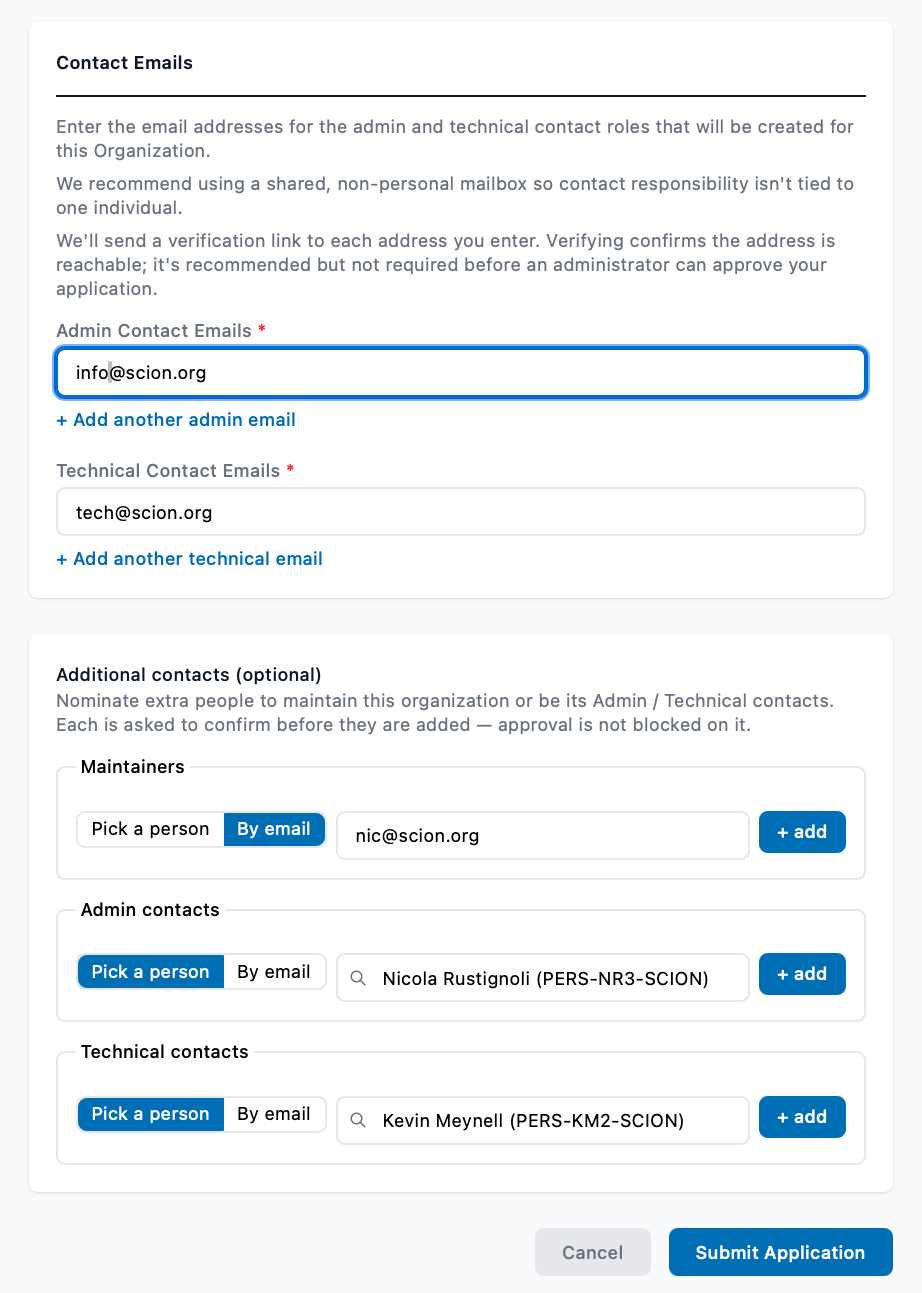The width and height of the screenshot is (922, 1293).
Task: Focus the tech@scion.org technical email field
Action: pos(461,512)
